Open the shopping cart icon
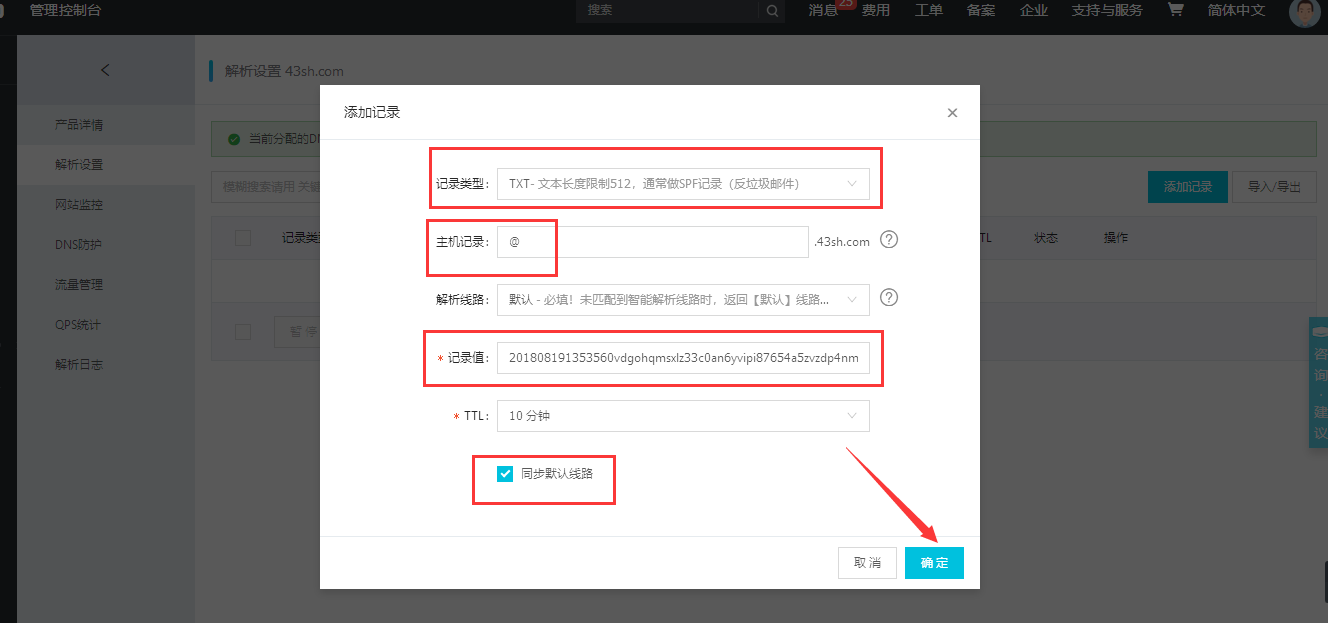This screenshot has width=1328, height=623. [x=1175, y=10]
